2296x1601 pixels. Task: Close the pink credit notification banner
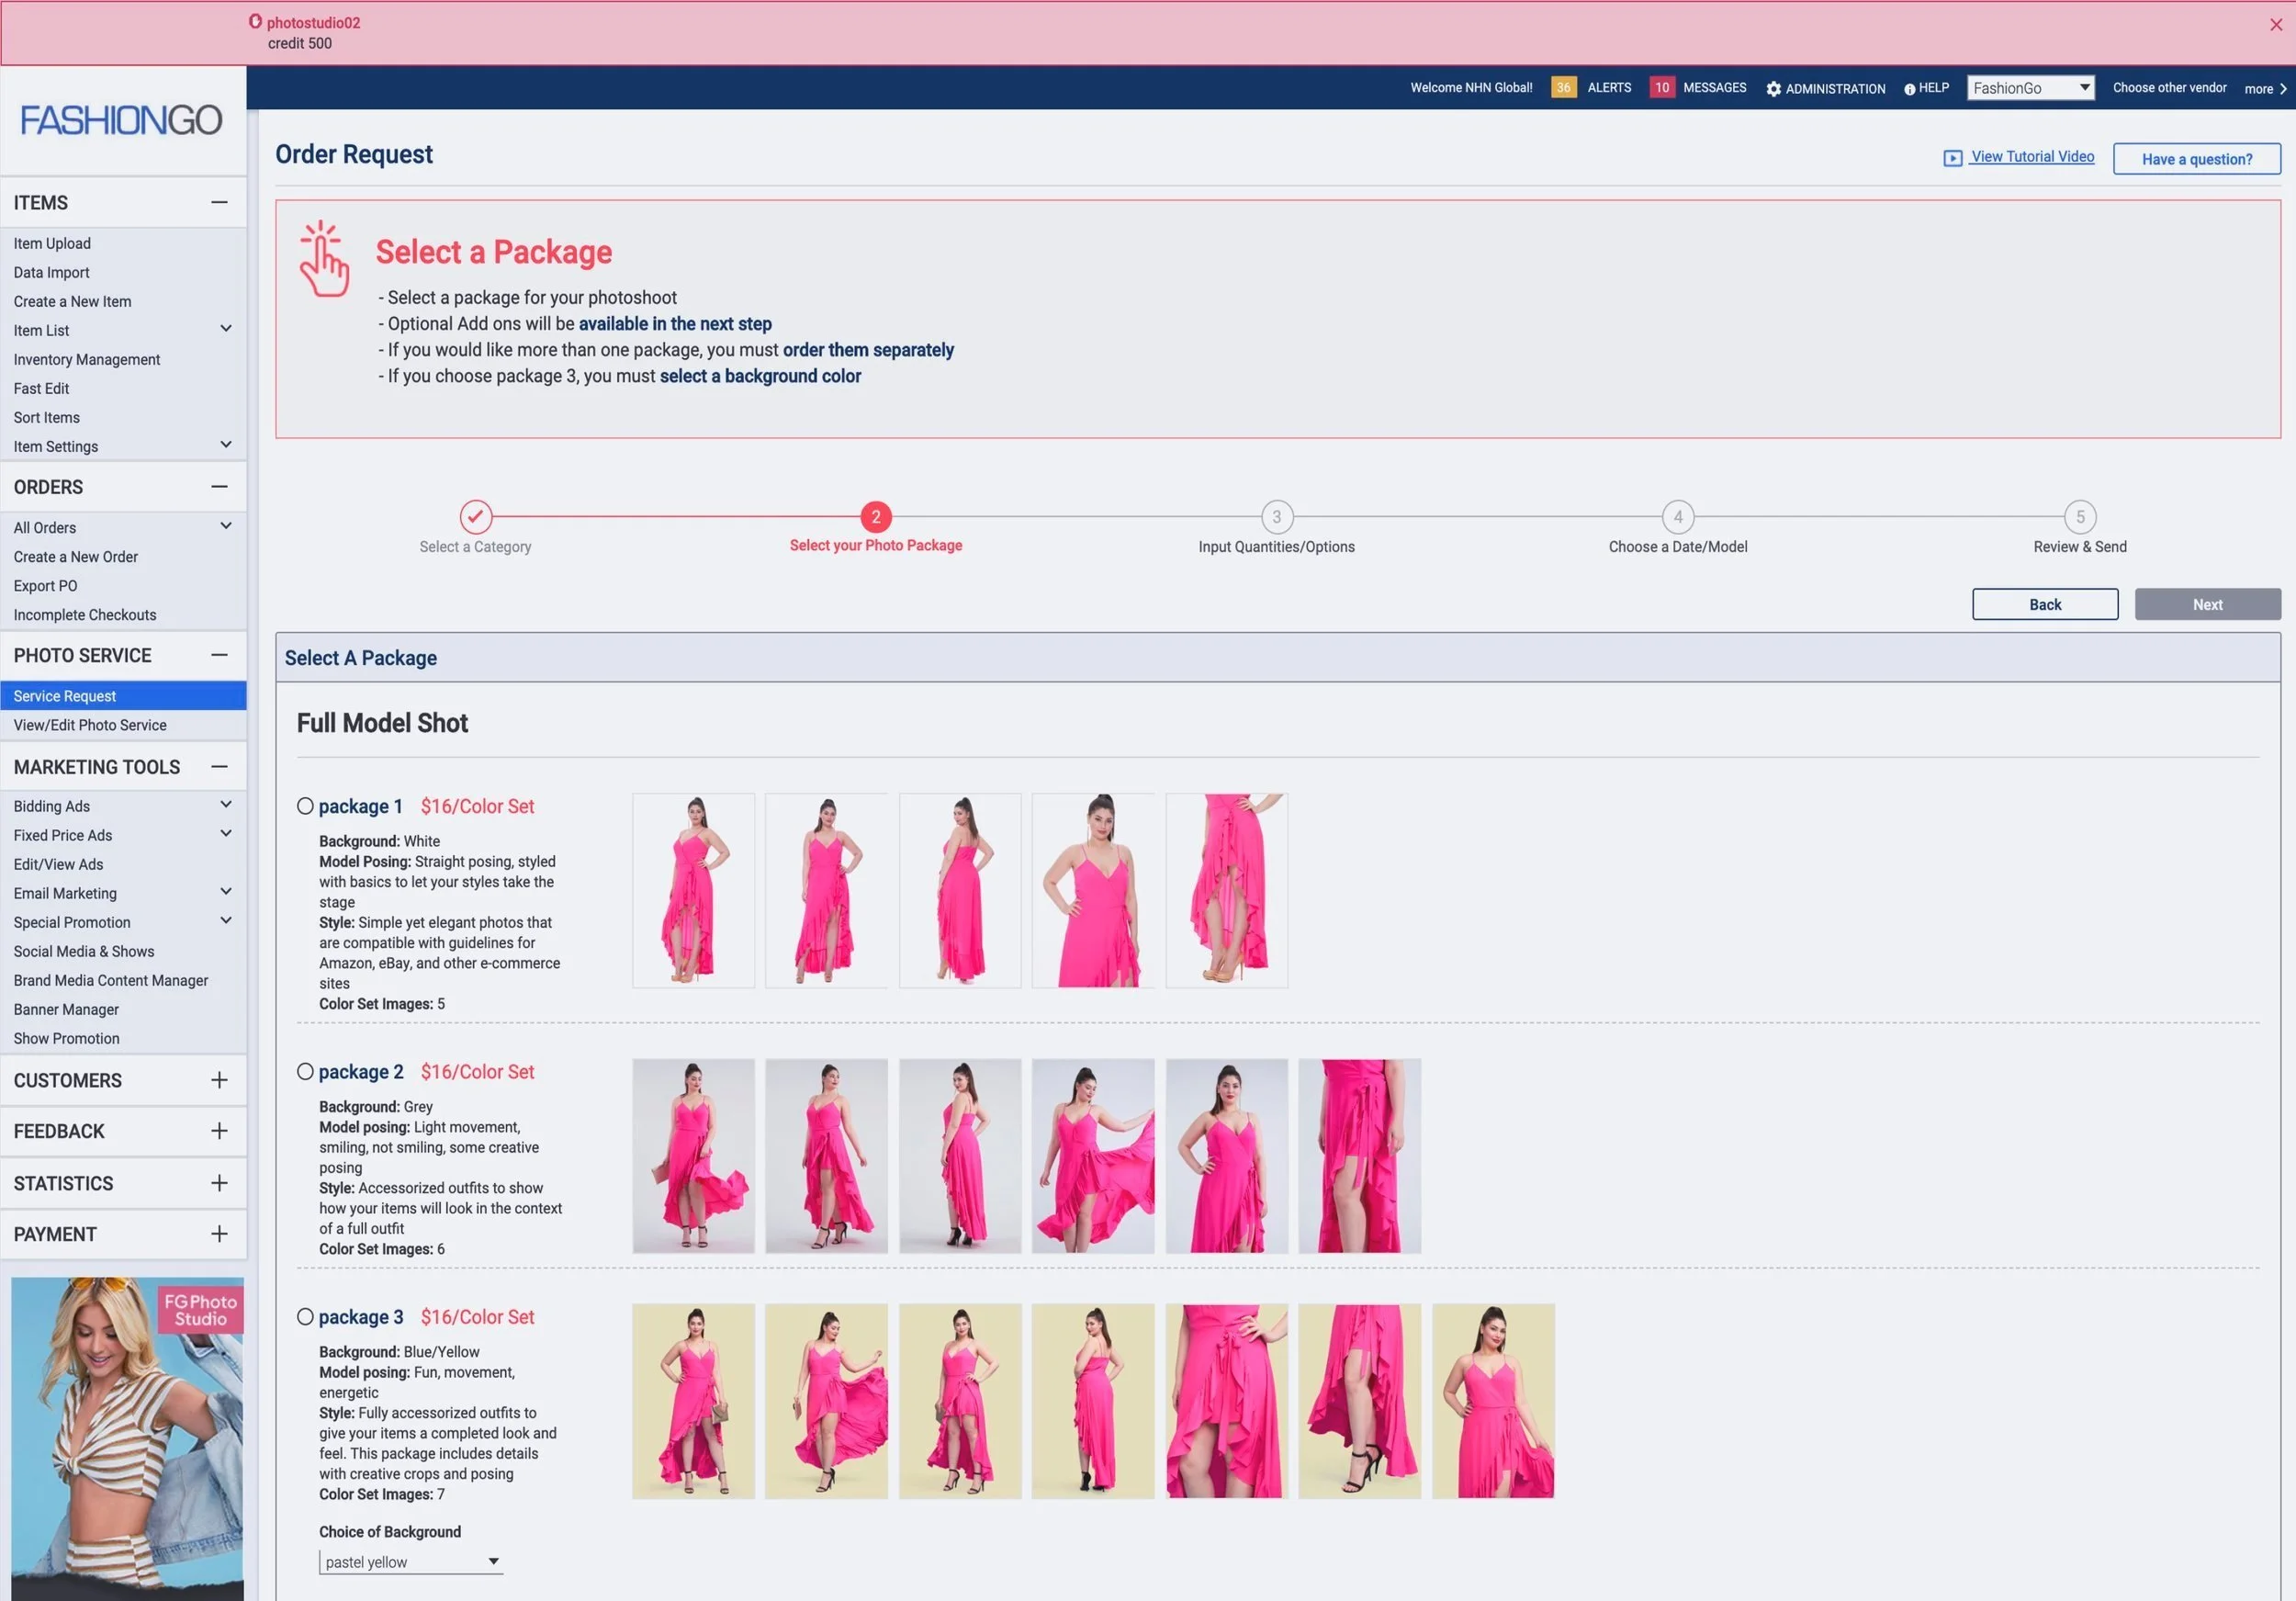2276,25
